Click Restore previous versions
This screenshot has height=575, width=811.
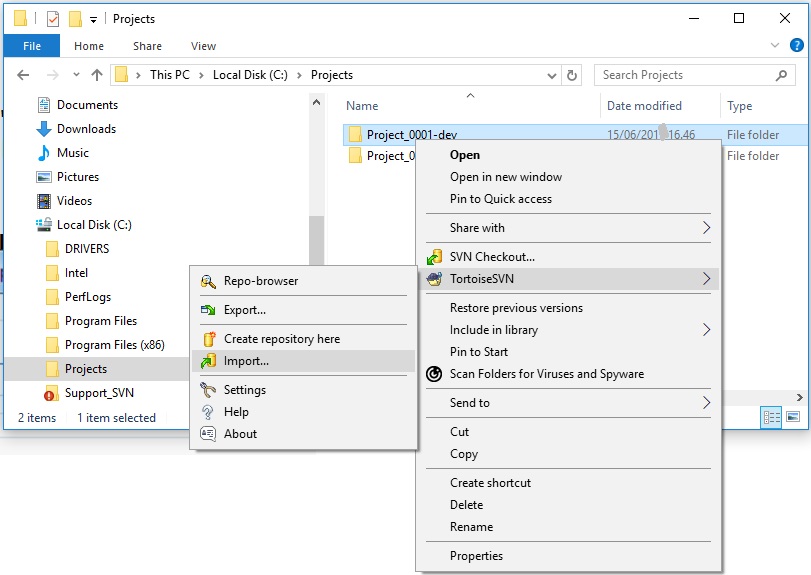[568, 308]
